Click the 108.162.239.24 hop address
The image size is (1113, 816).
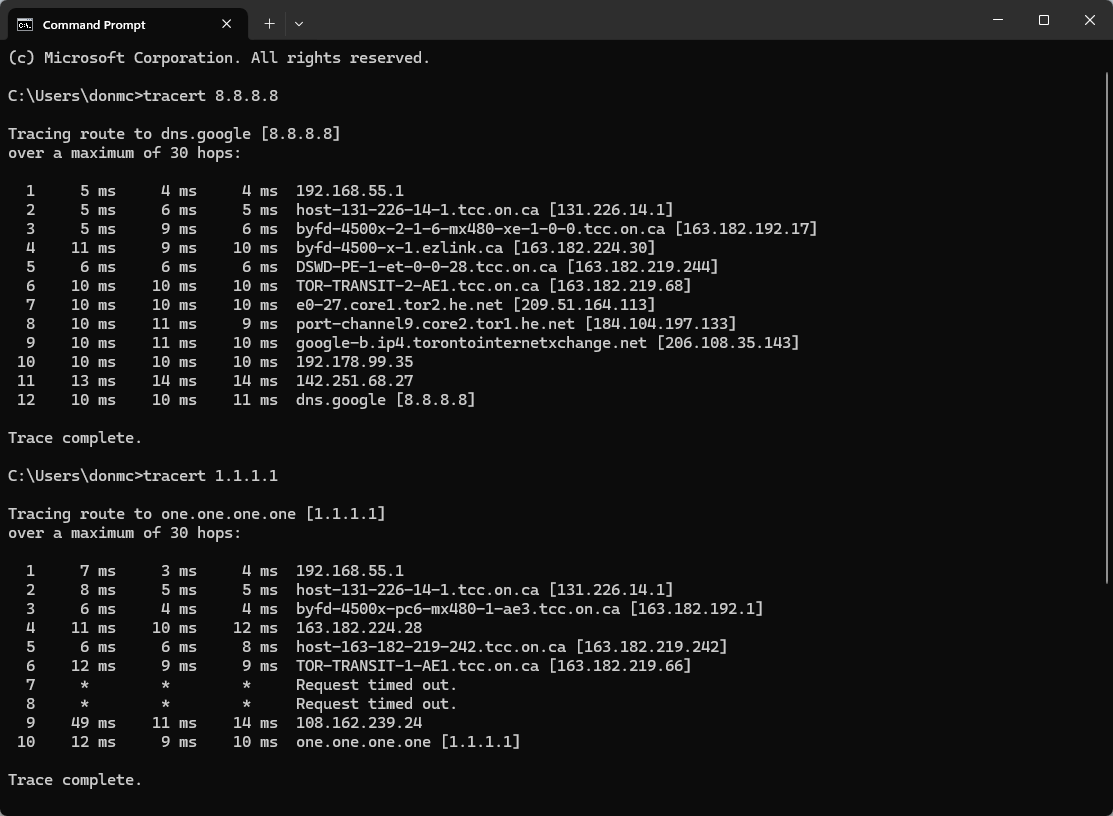coord(359,723)
